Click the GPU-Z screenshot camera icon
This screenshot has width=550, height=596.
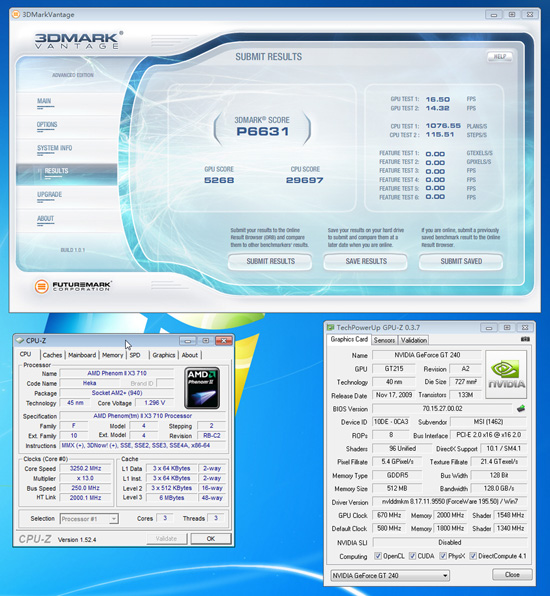click(525, 339)
